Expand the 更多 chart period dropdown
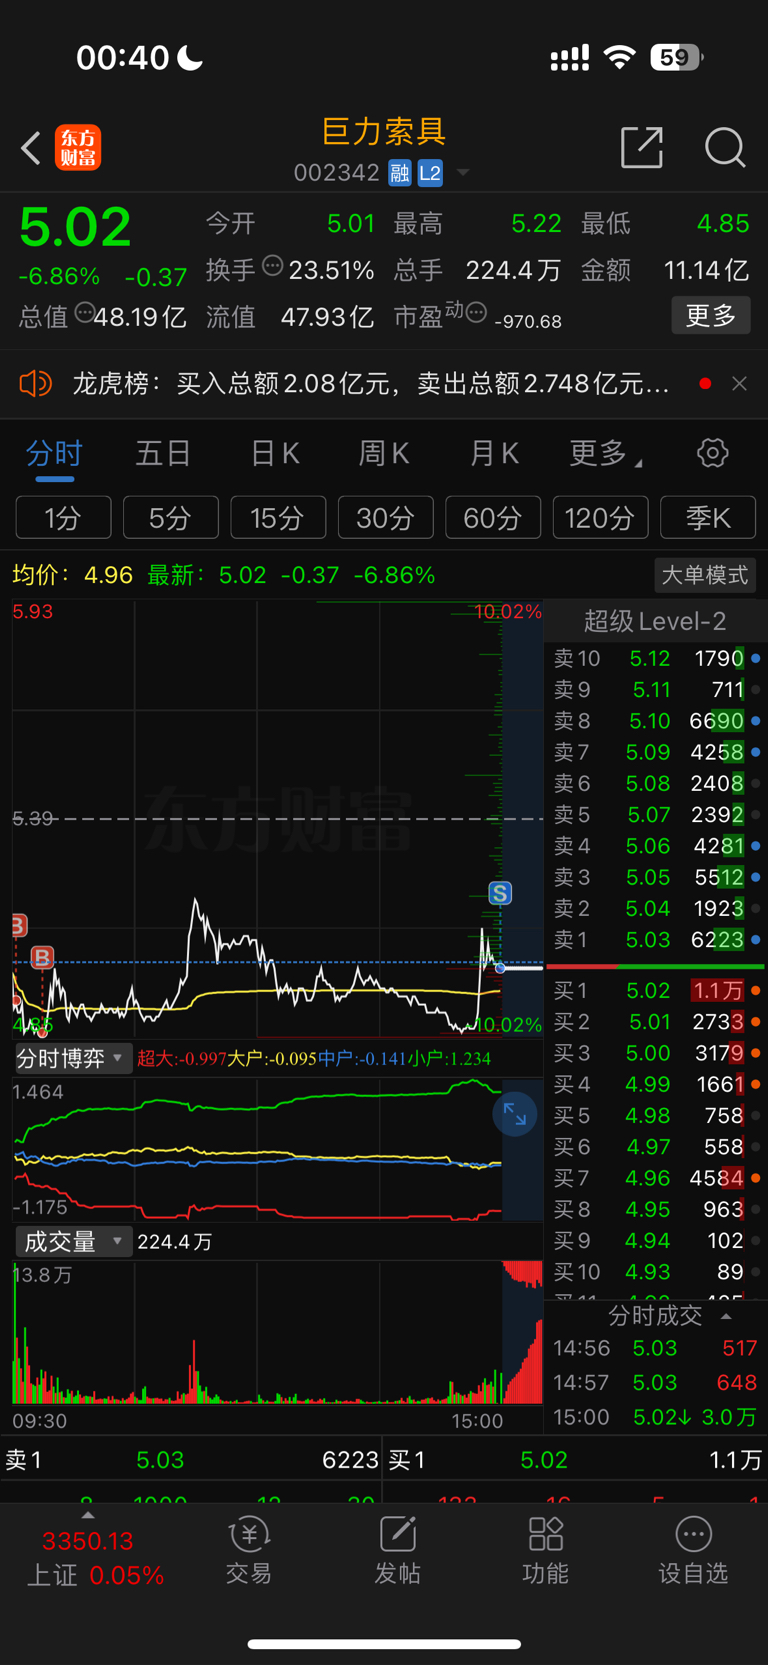 point(605,454)
